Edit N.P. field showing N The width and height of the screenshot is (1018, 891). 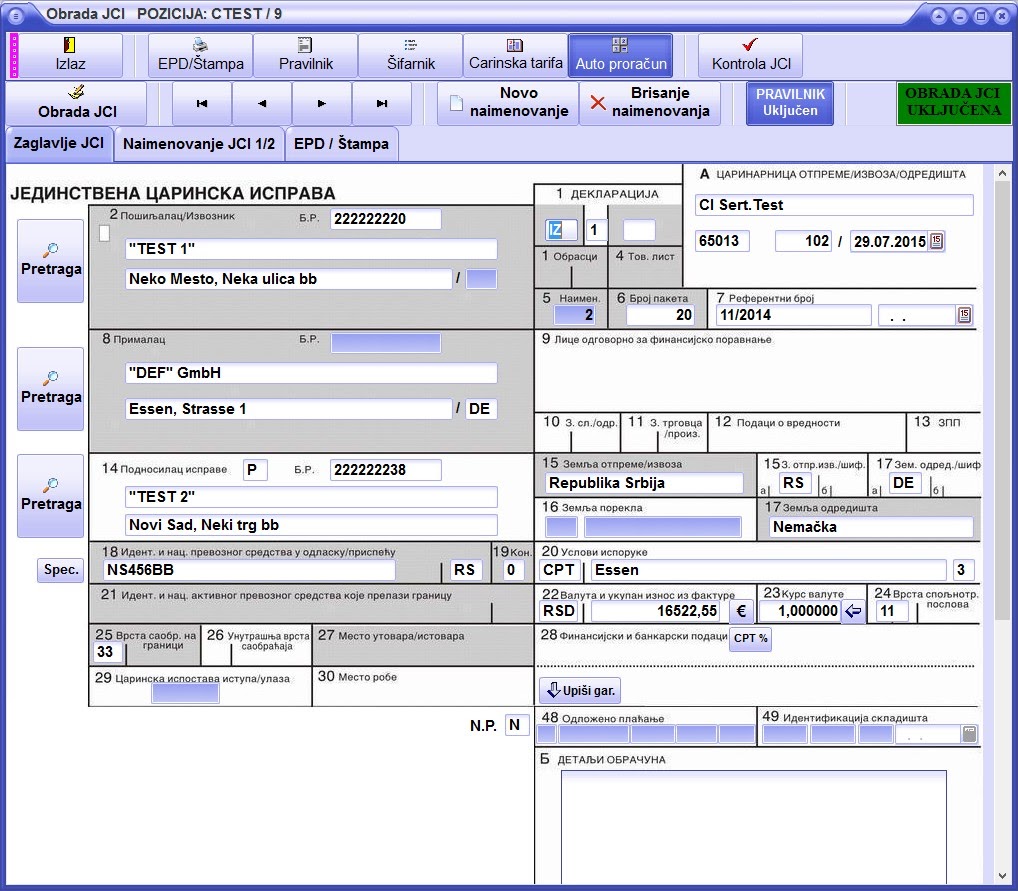(x=515, y=725)
